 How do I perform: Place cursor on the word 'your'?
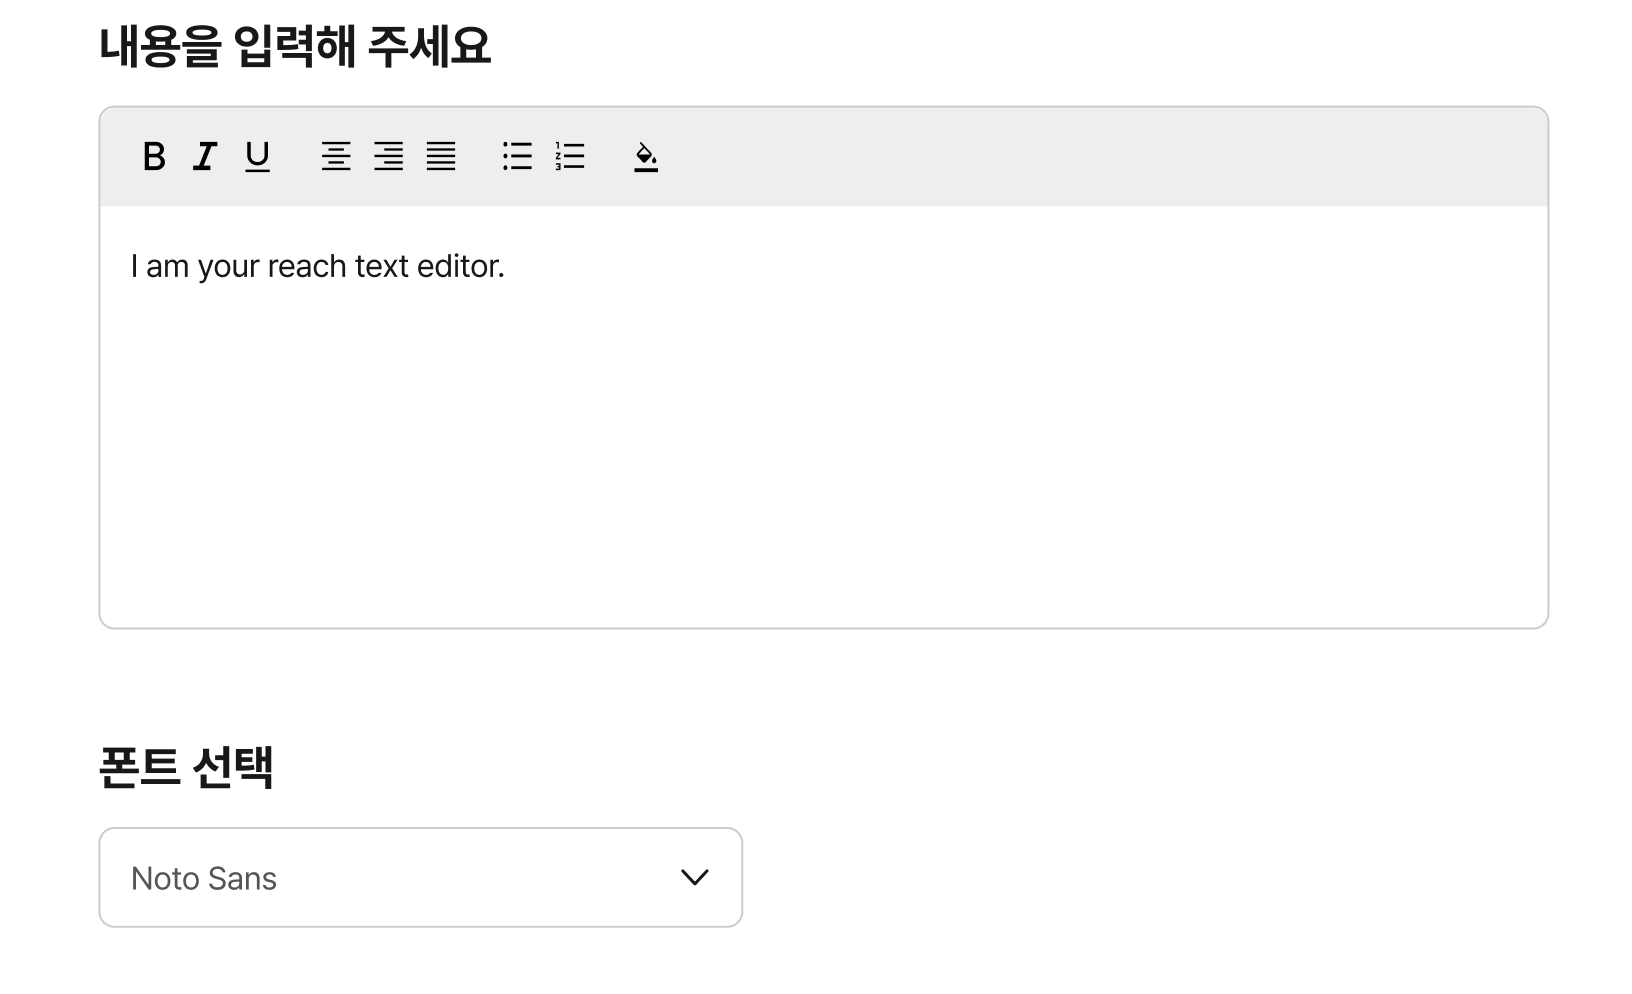229,266
